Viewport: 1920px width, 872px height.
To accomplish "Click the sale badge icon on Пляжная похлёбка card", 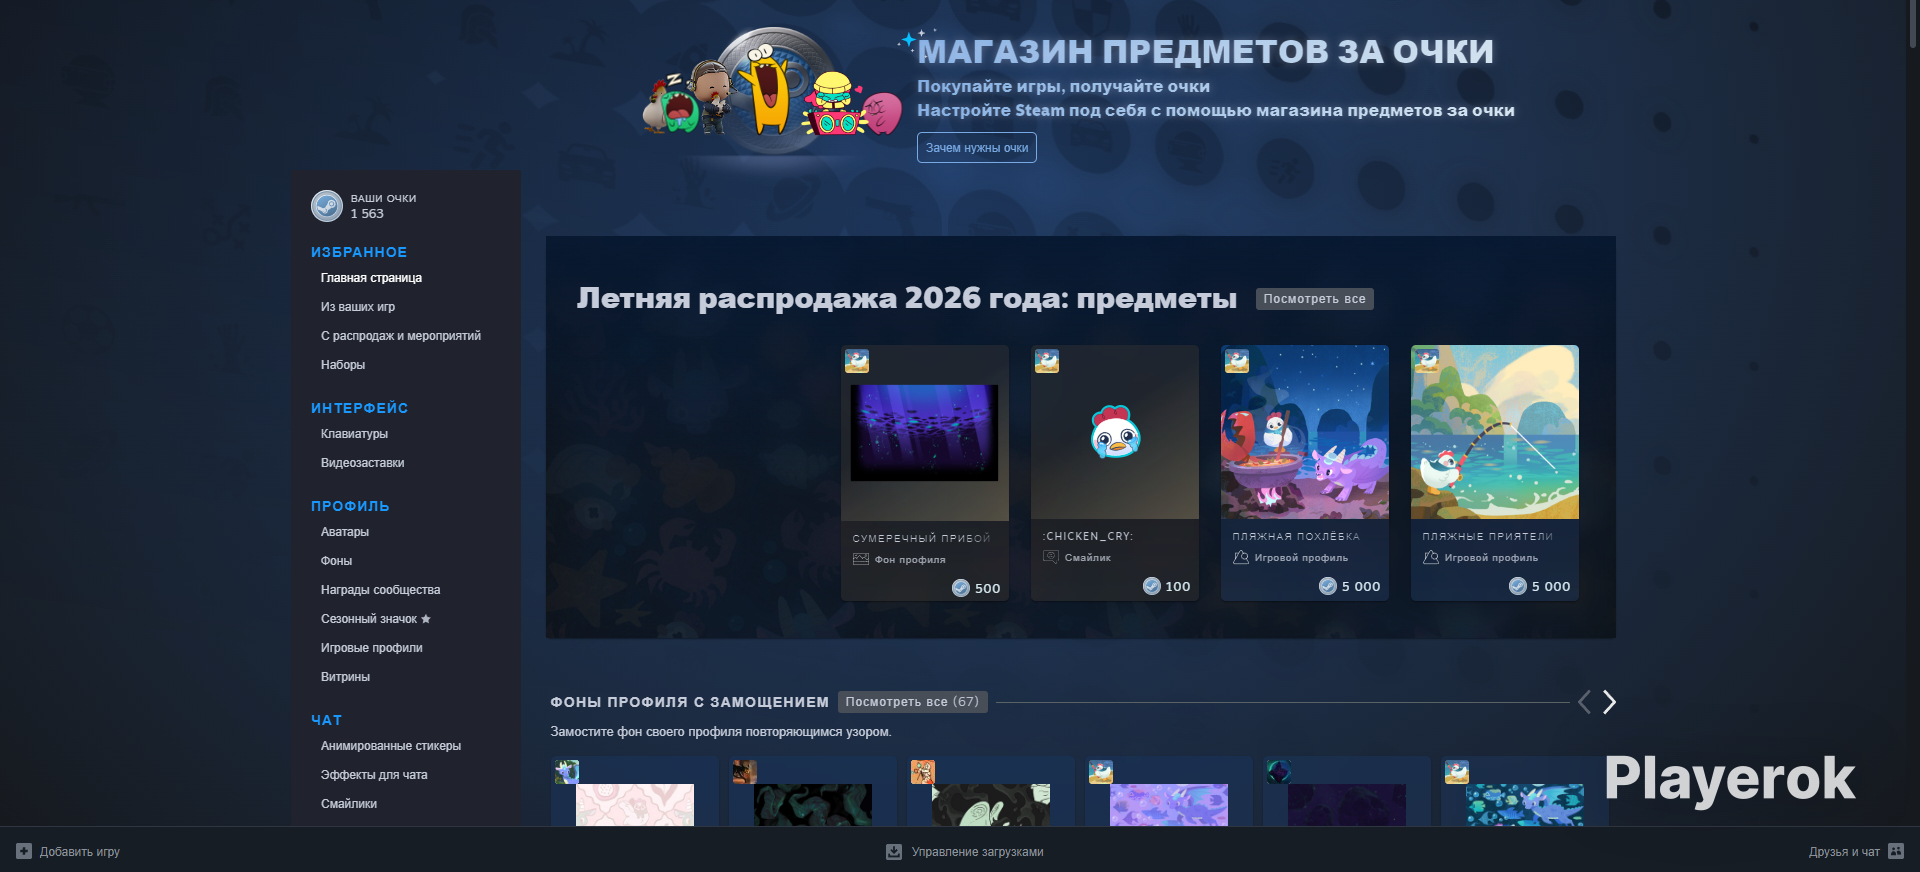I will (x=1237, y=361).
